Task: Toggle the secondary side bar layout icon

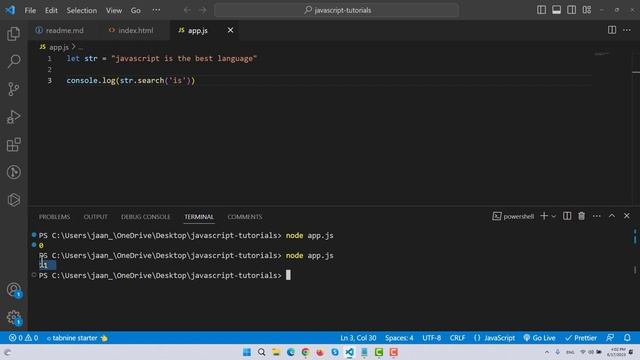Action: [571, 10]
